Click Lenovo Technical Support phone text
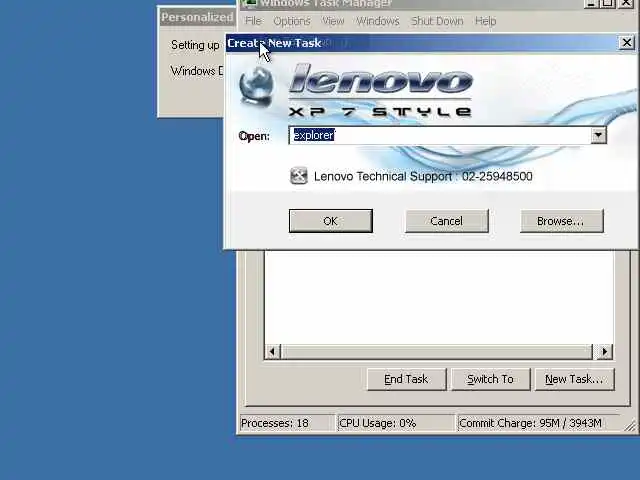 pyautogui.click(x=423, y=176)
